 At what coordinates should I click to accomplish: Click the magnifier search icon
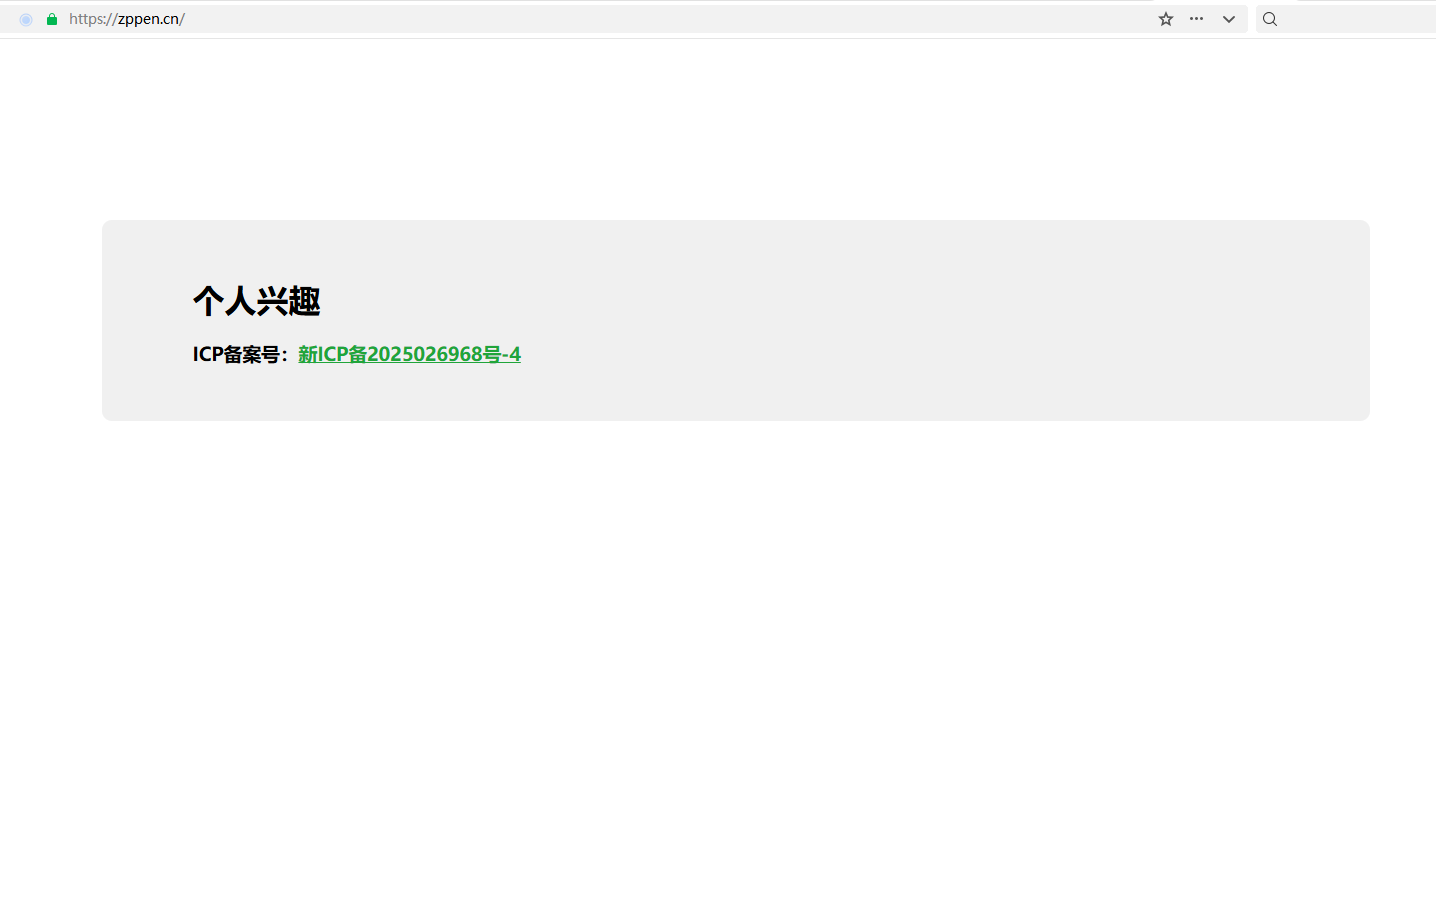click(x=1270, y=19)
